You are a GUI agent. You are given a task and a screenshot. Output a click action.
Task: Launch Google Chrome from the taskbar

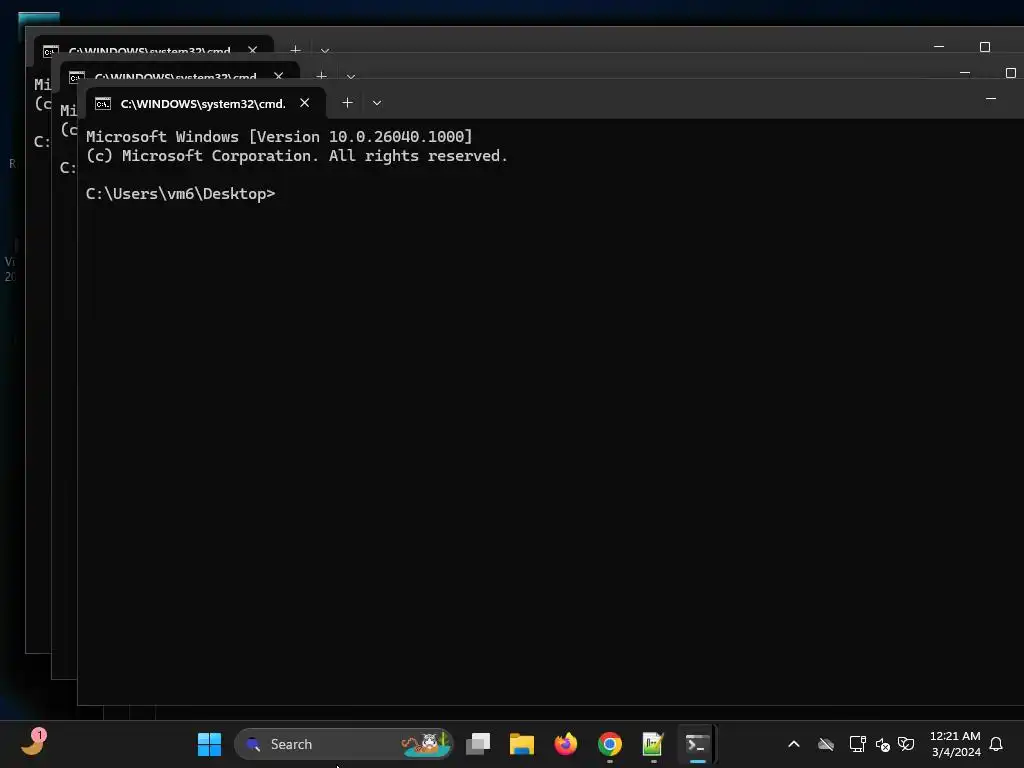(x=609, y=744)
